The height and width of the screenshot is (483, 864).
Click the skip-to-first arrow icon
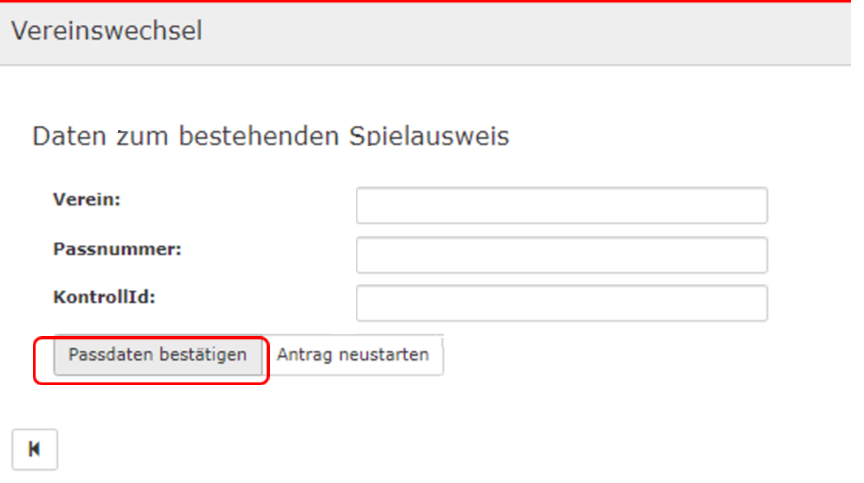click(34, 449)
